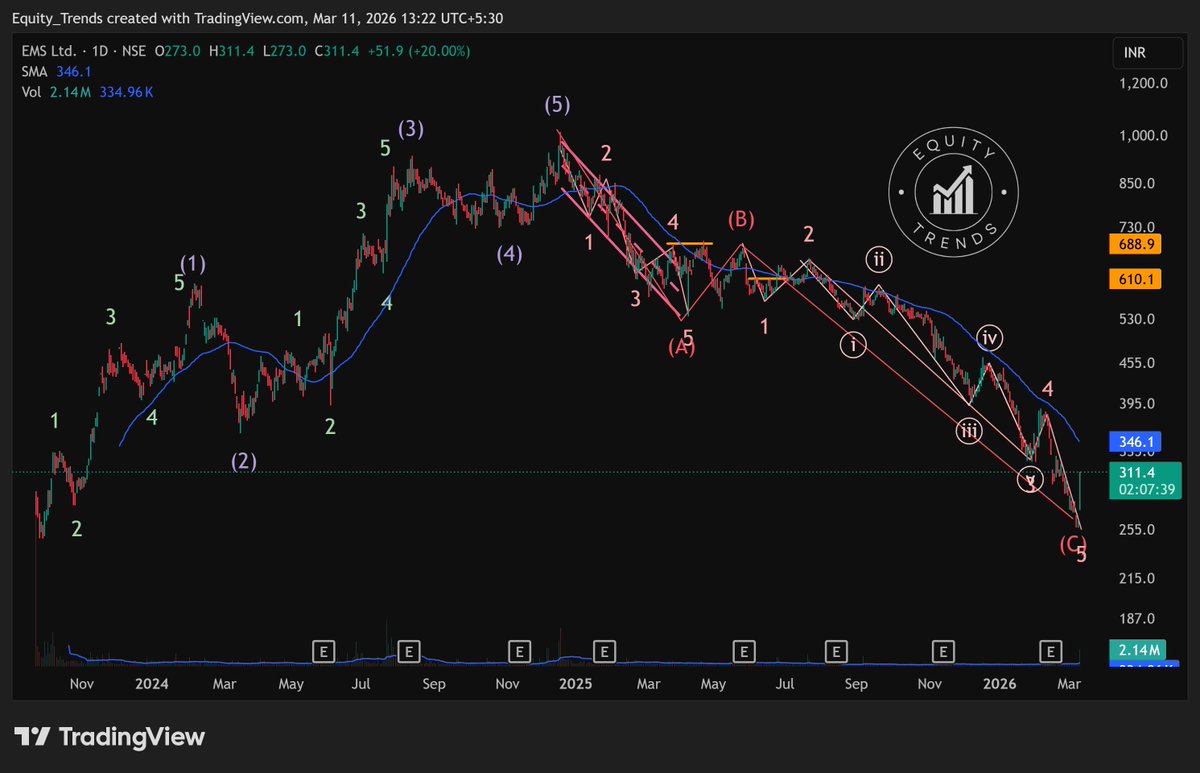1200x773 pixels.
Task: Click the blue 346.1 SMA price label
Action: pyautogui.click(x=1134, y=441)
